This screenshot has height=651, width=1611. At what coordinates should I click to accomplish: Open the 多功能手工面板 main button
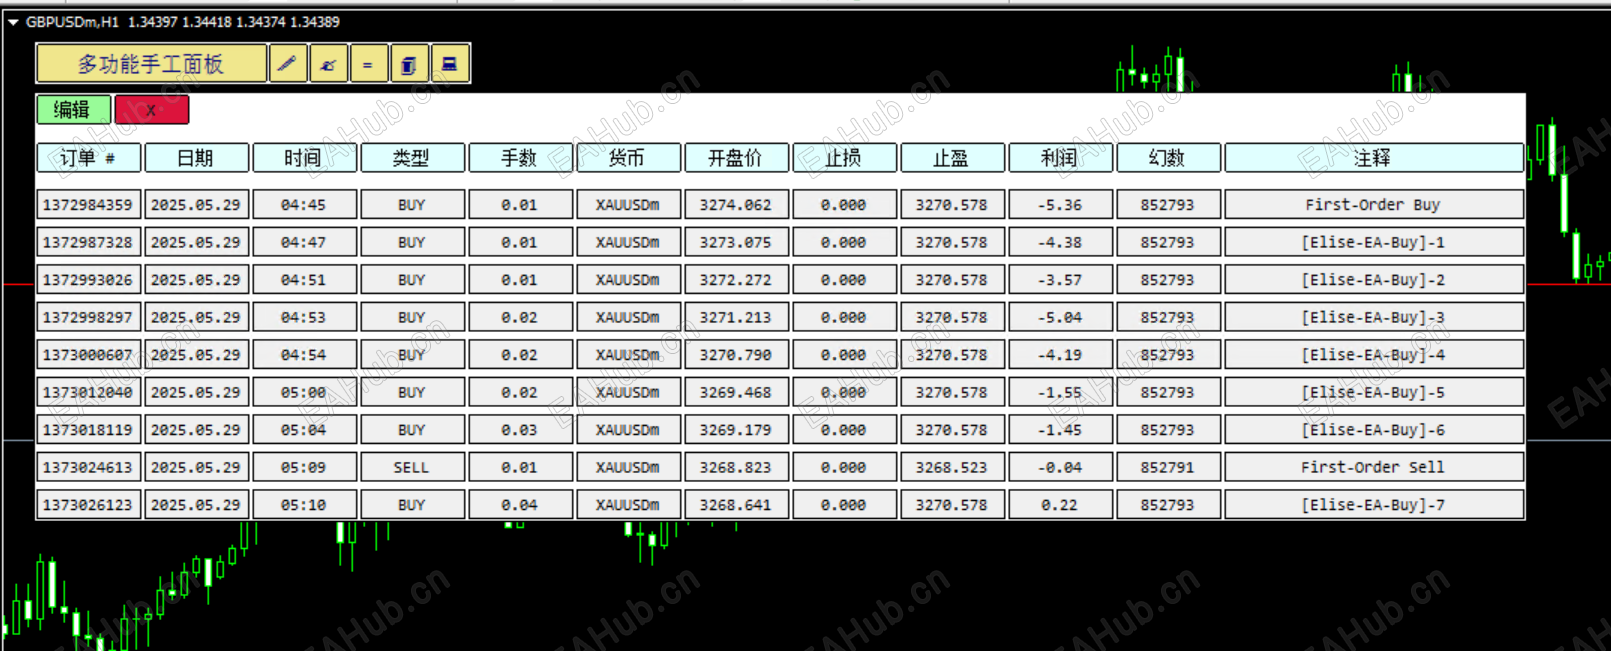coord(152,64)
